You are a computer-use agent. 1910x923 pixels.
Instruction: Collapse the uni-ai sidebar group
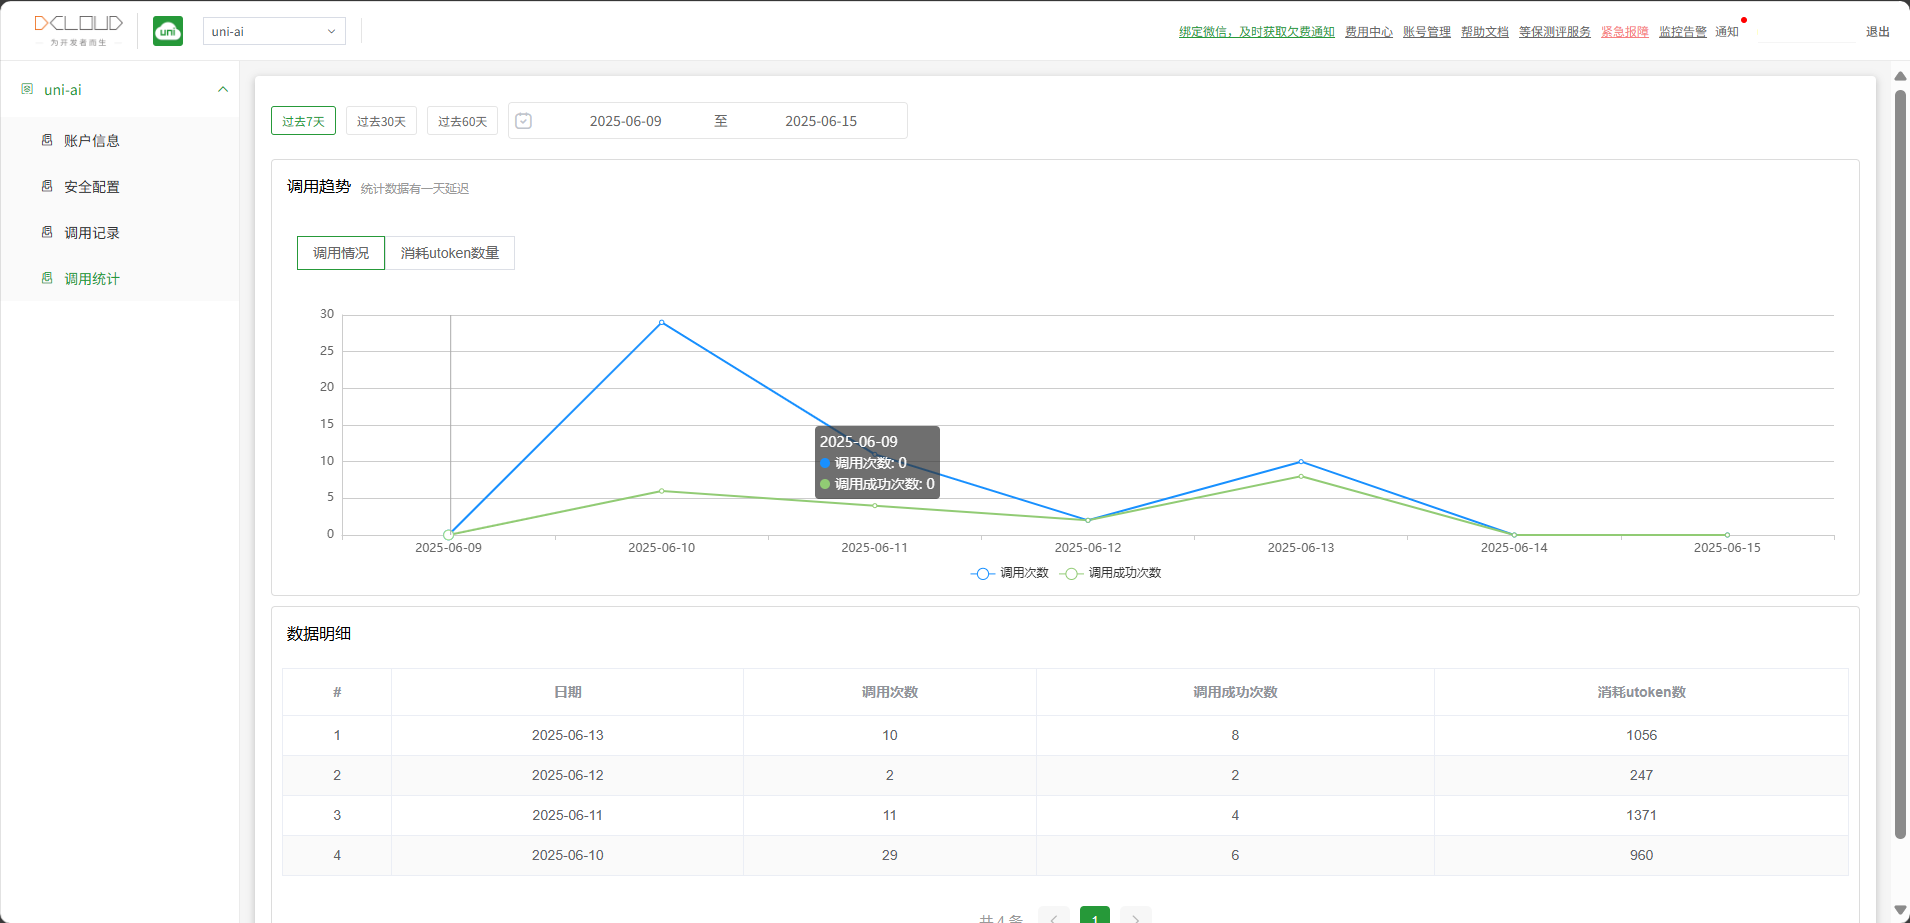click(223, 89)
